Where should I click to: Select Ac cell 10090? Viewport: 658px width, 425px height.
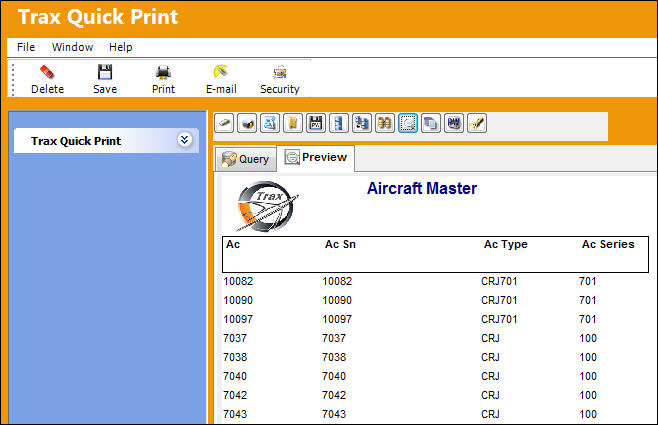[x=238, y=300]
